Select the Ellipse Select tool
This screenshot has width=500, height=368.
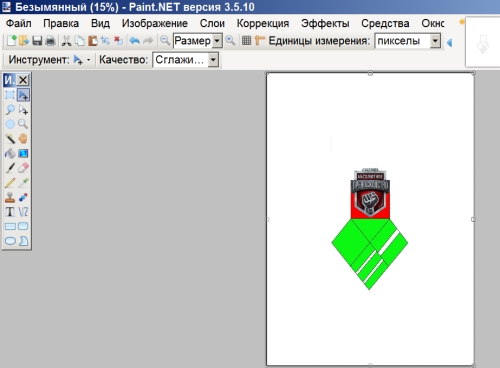10,124
